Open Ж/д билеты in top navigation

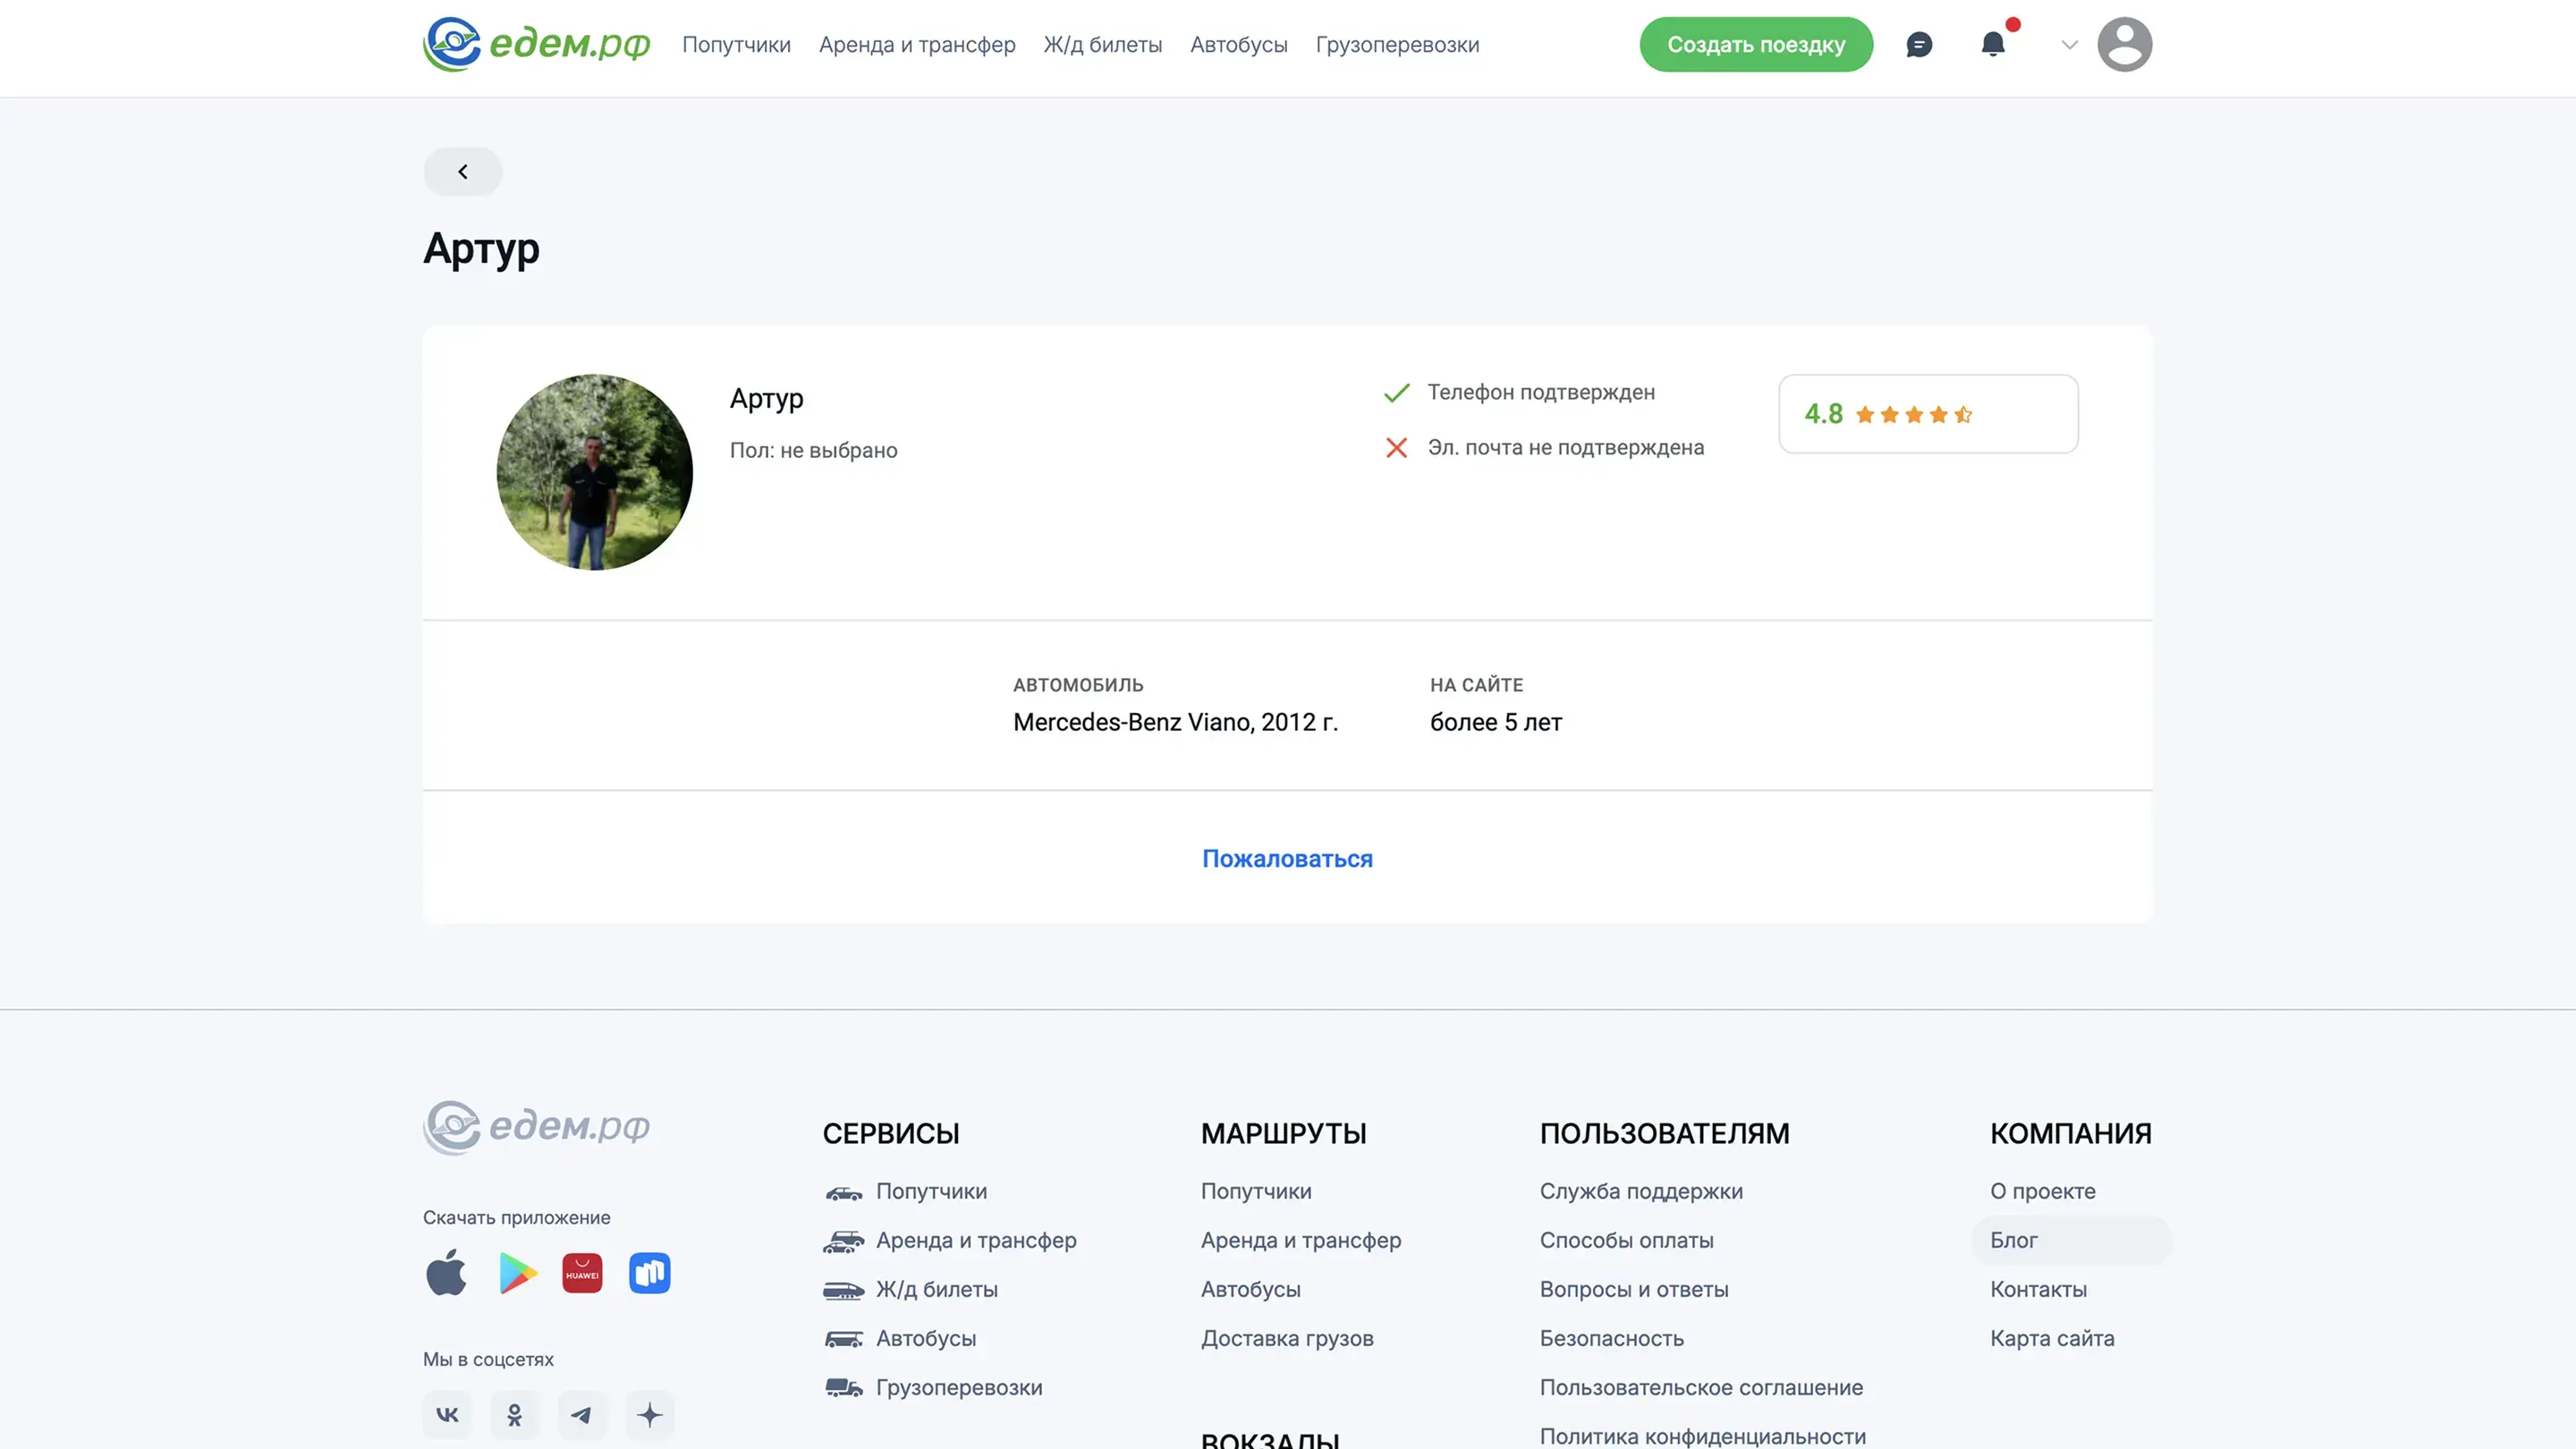point(1102,45)
